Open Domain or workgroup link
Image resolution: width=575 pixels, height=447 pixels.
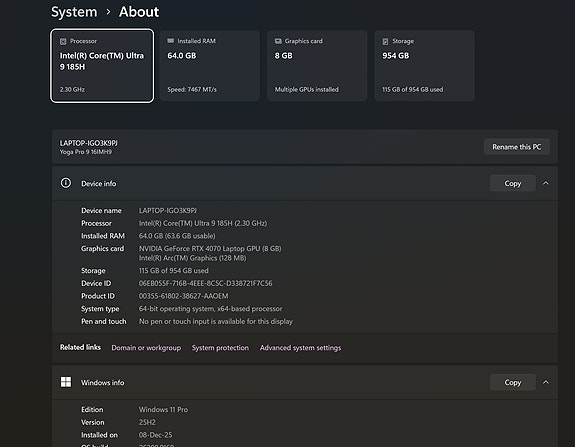click(146, 348)
